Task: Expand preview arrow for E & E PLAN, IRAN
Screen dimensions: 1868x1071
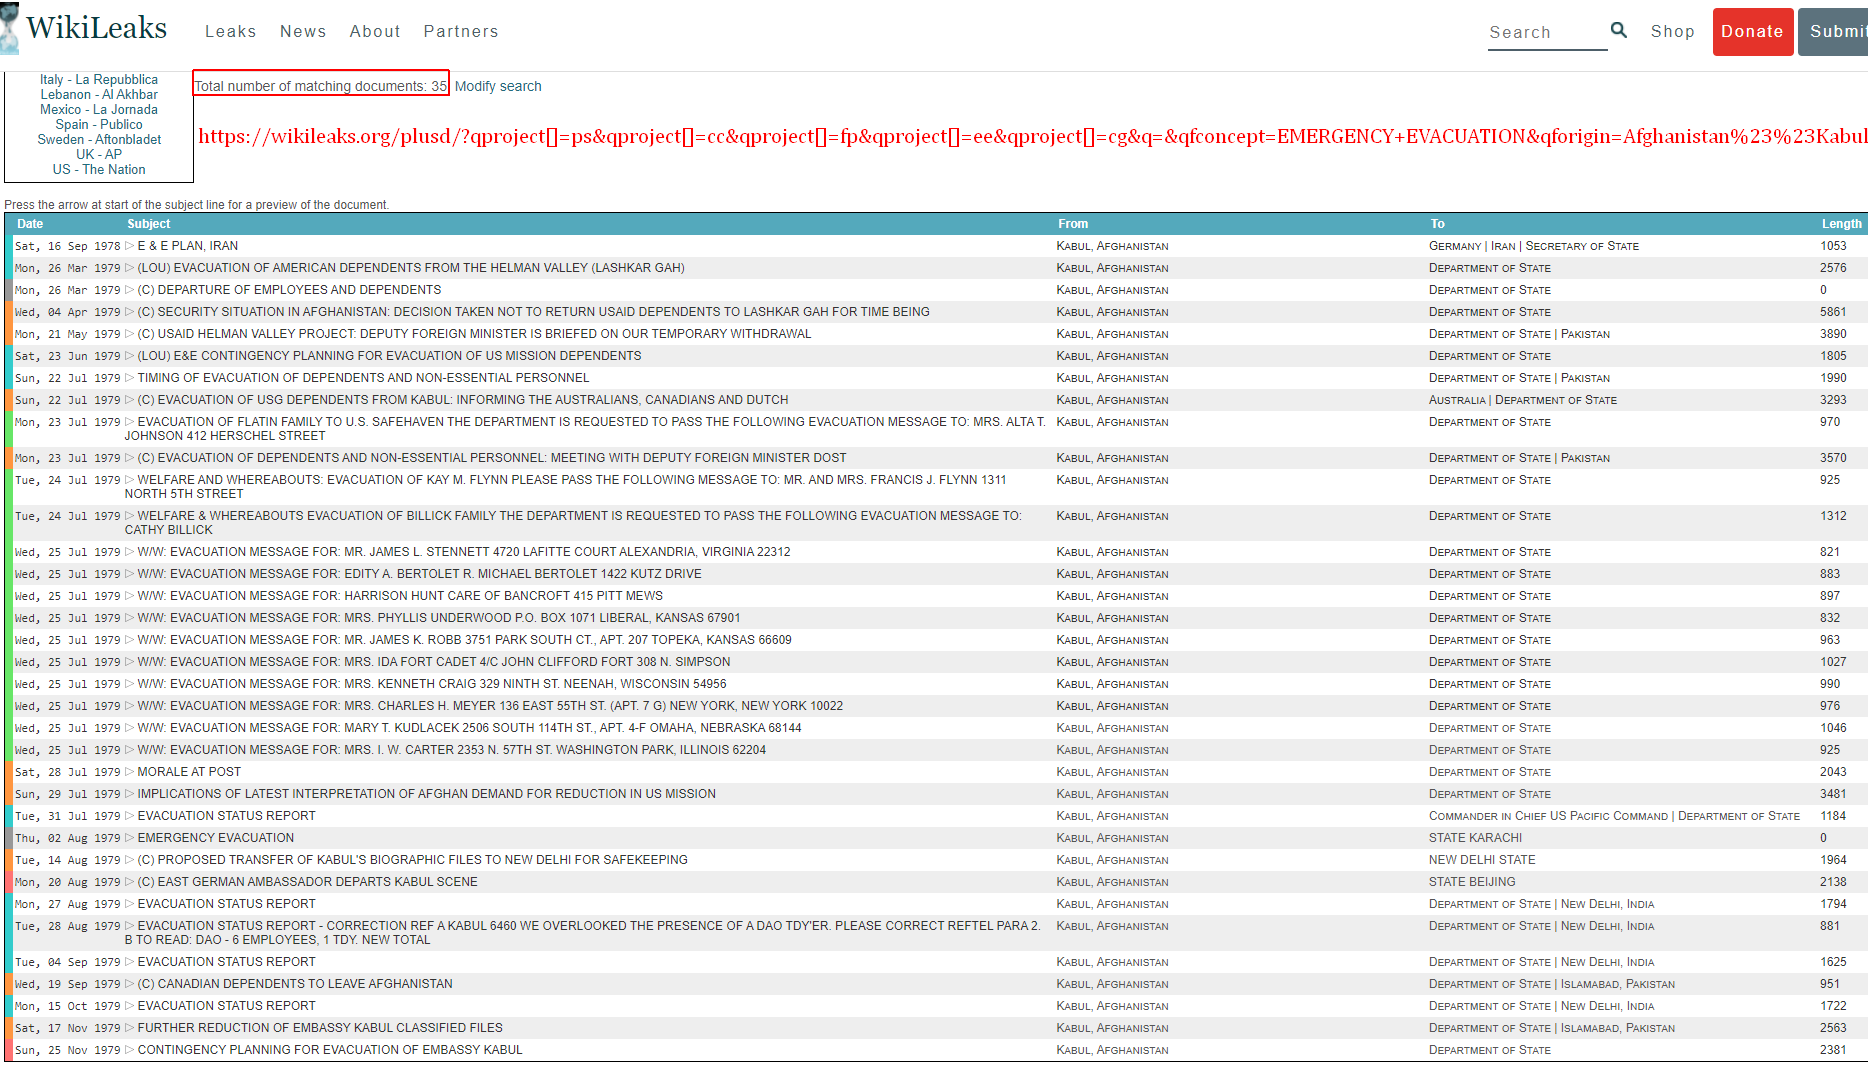Action: coord(129,246)
